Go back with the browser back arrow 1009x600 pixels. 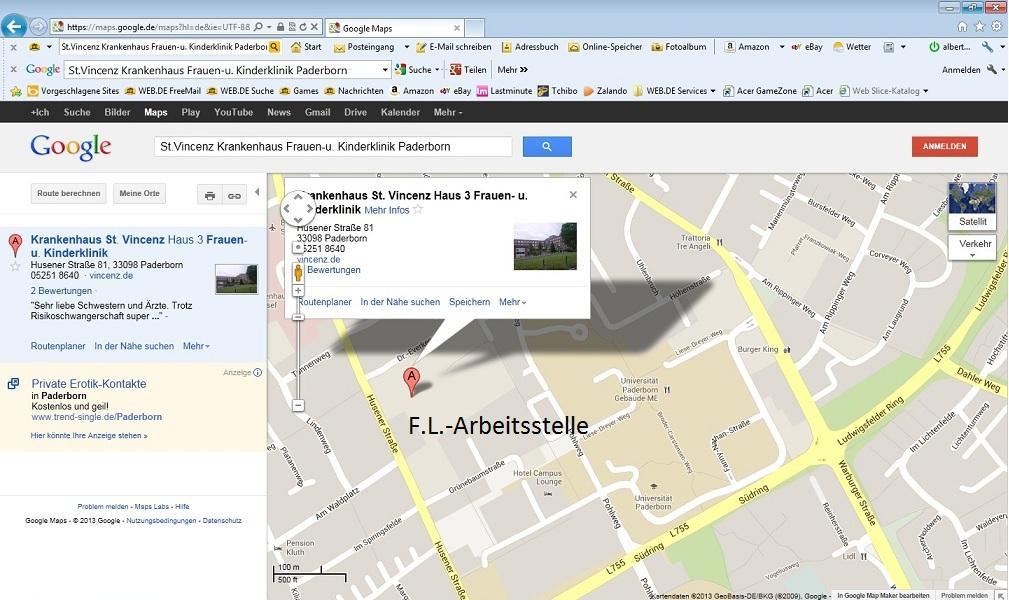[14, 26]
